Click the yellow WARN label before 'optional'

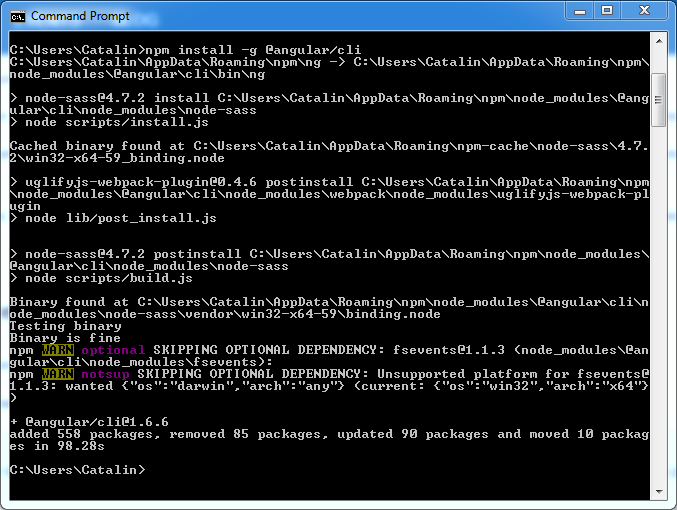coord(58,350)
